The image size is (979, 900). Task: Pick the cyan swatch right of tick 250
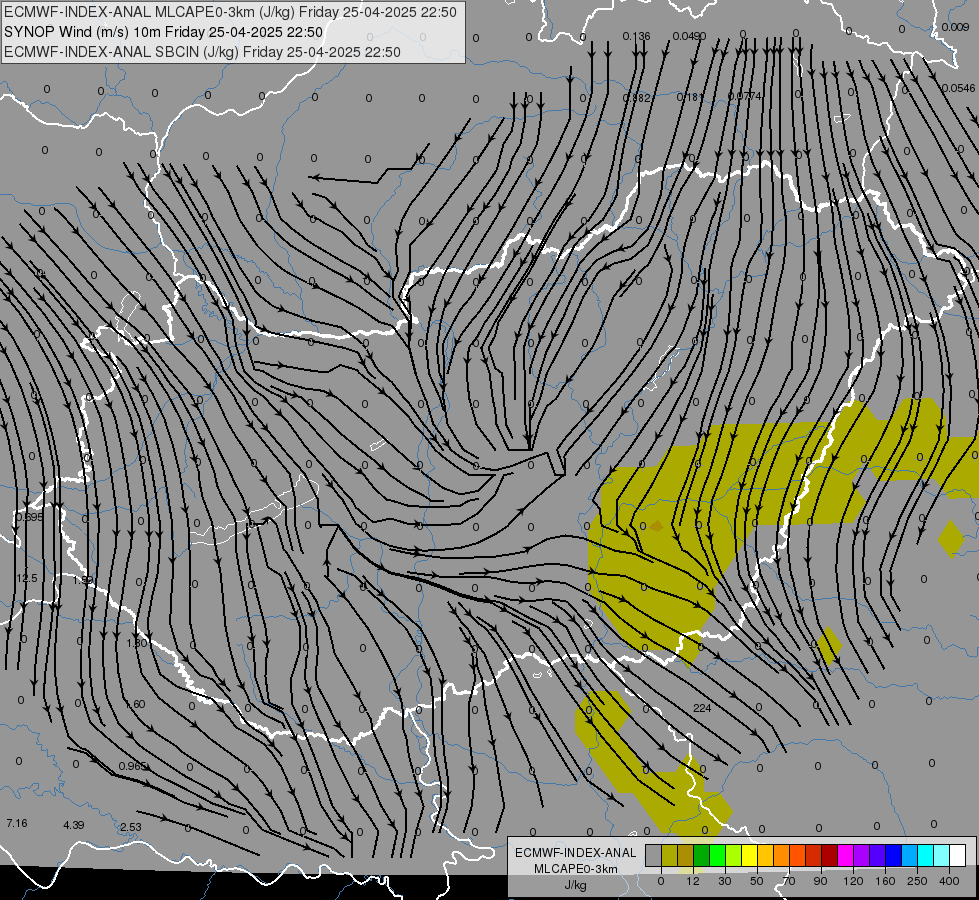coord(926,855)
